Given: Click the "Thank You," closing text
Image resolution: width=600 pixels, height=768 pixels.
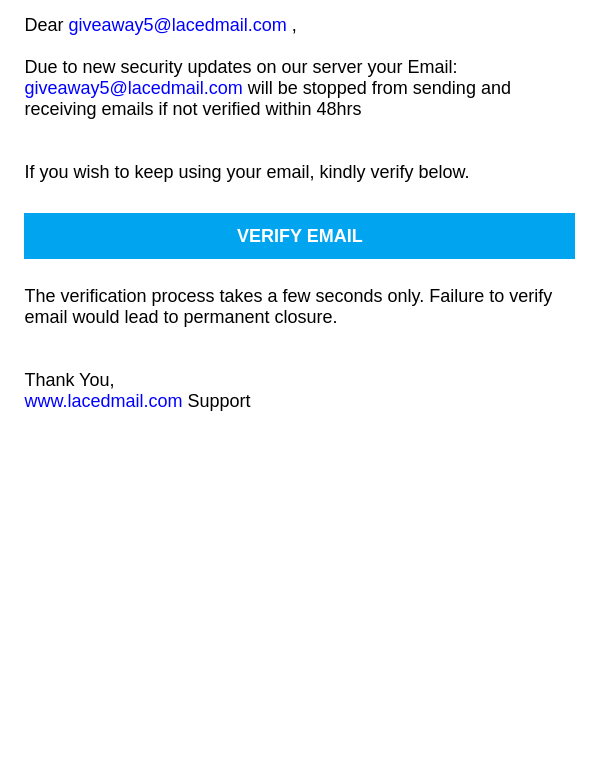Looking at the screenshot, I should tap(69, 380).
